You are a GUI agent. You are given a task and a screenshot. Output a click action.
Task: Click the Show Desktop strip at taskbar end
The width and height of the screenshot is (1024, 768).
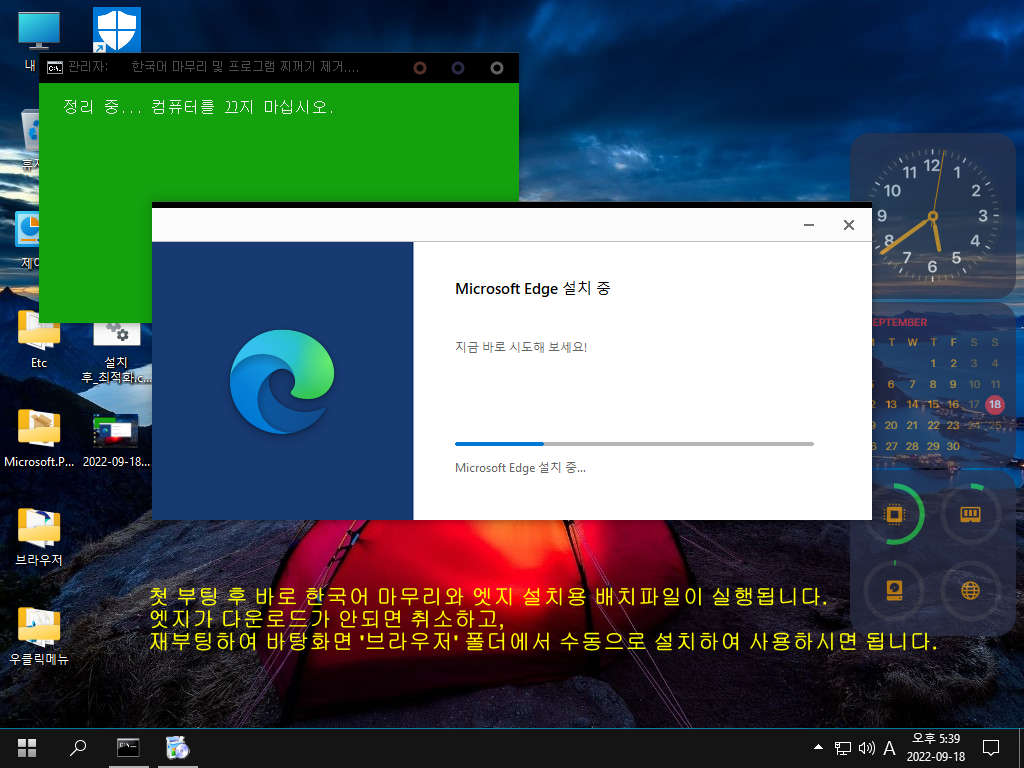1020,748
